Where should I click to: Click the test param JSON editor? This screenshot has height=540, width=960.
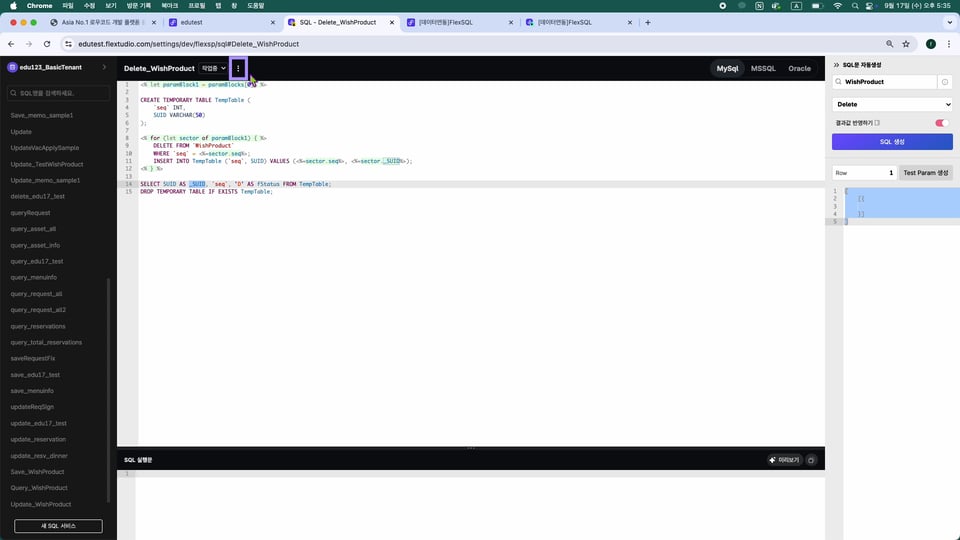[x=900, y=206]
